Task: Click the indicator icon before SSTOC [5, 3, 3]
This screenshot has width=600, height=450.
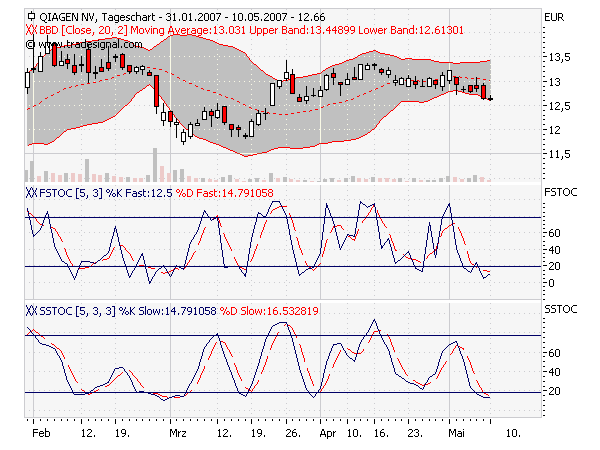Action: point(31,311)
